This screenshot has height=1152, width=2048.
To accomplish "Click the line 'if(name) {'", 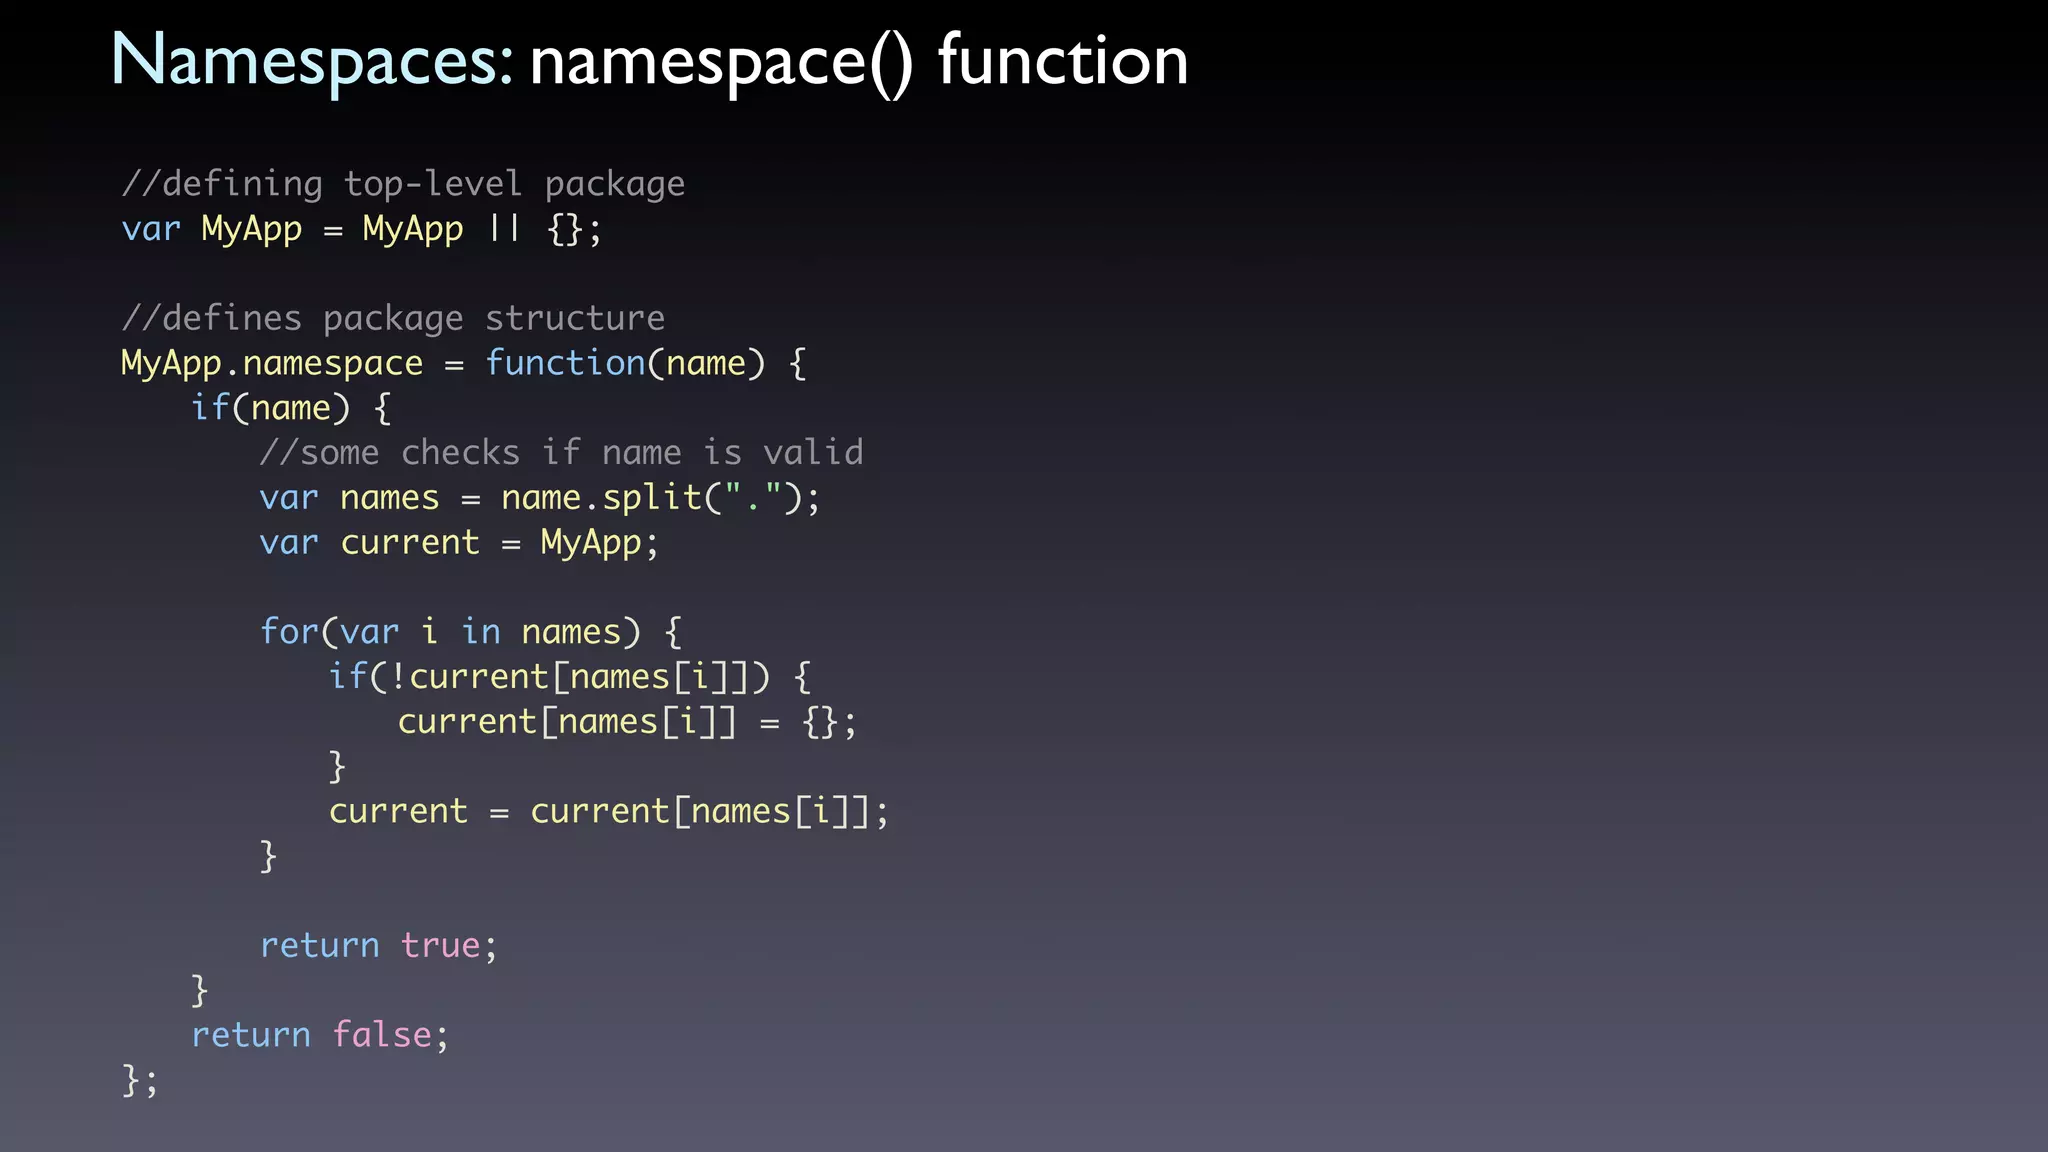I will coord(291,409).
